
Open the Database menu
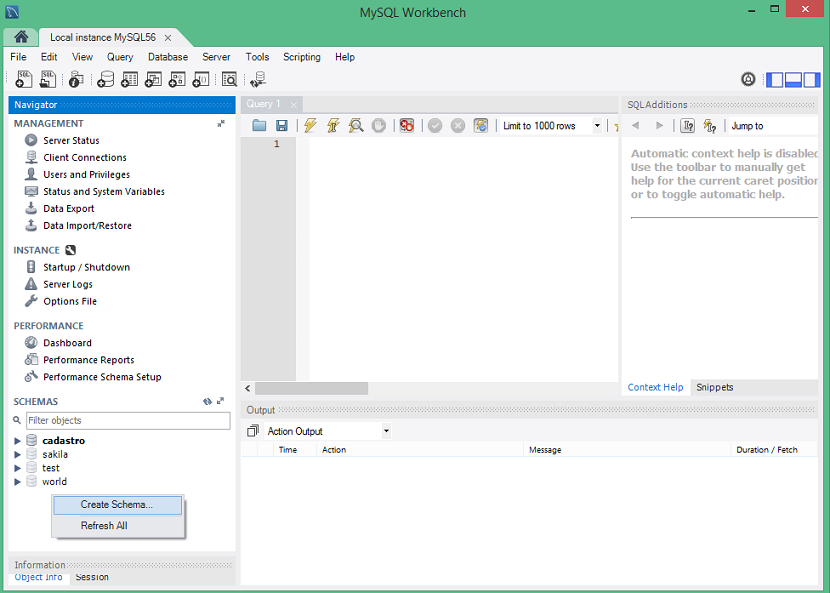click(x=168, y=57)
